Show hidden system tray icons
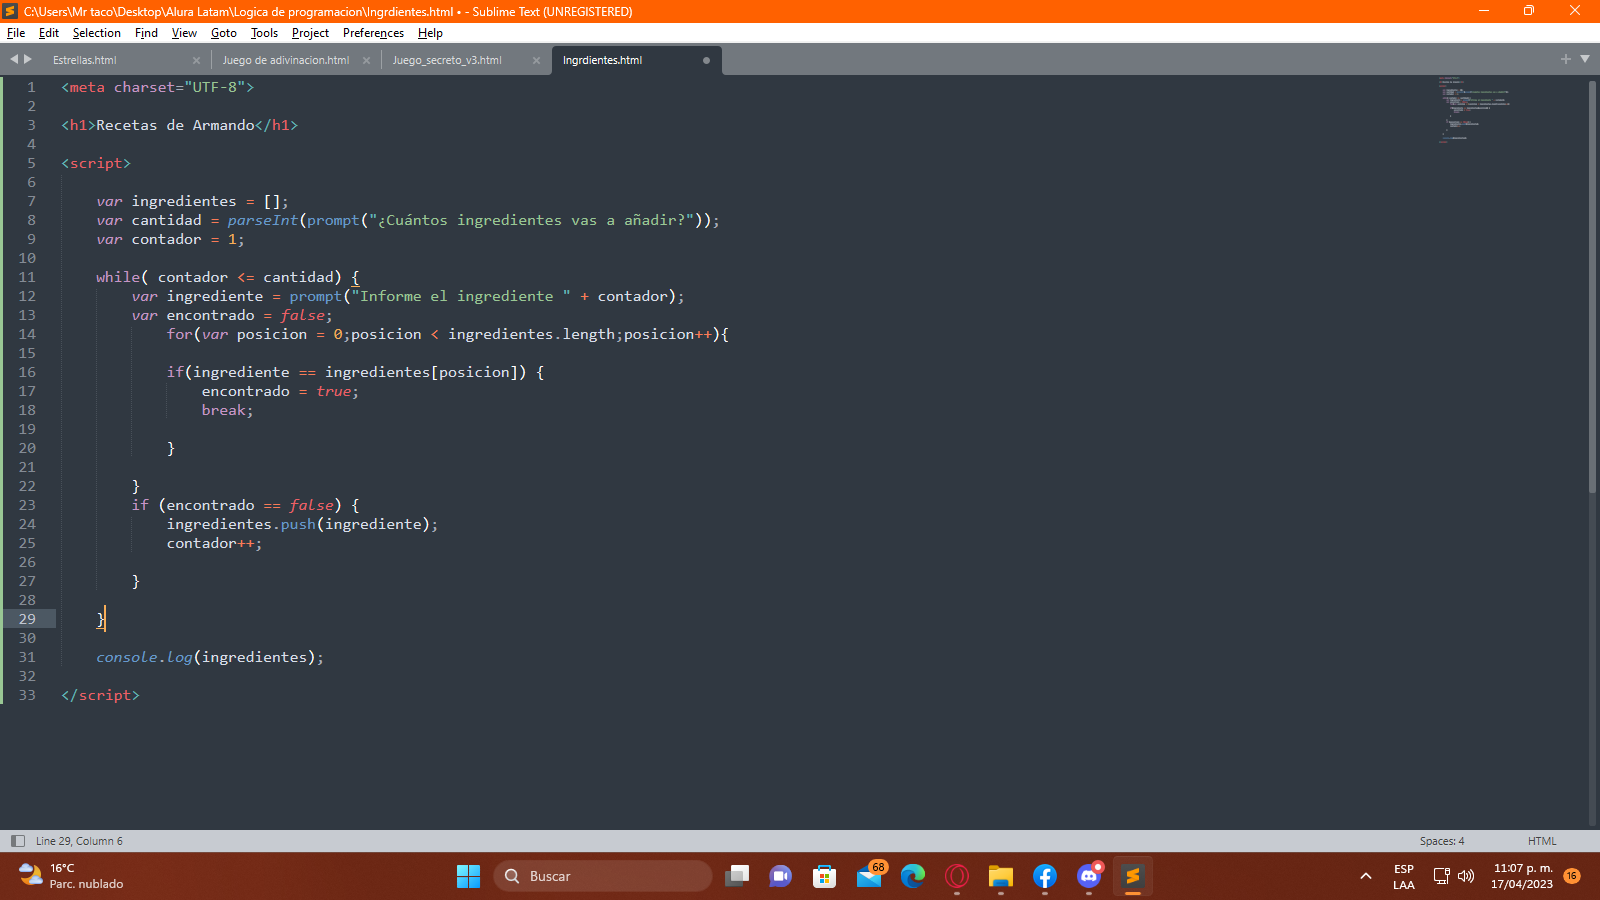Screen dimensions: 1600x900 click(1366, 876)
